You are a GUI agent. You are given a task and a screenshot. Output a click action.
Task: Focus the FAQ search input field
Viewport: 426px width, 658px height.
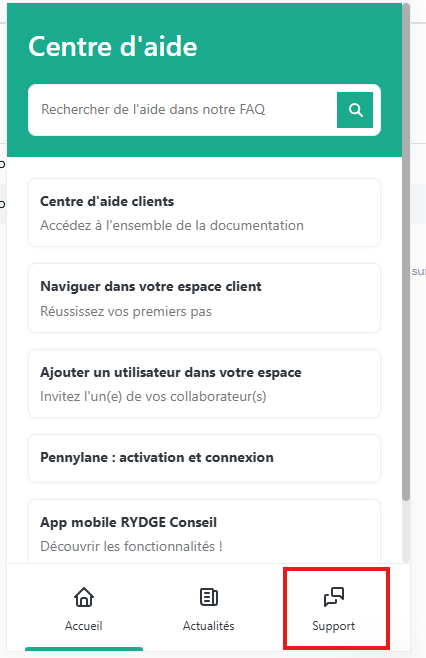tap(183, 110)
